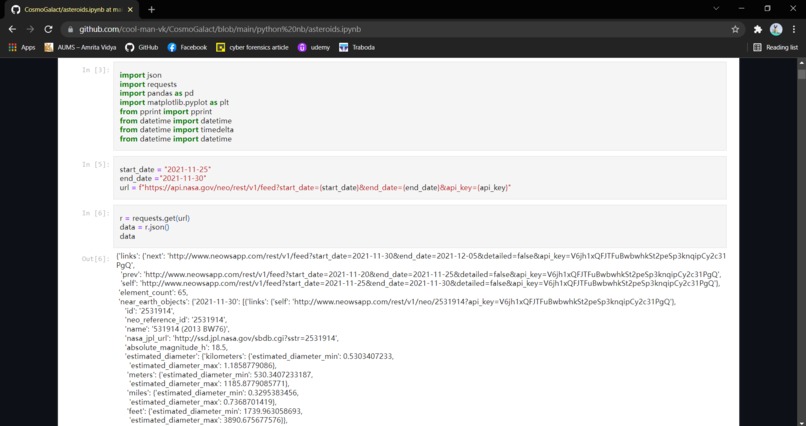This screenshot has height=426, width=806.
Task: Select the CosmoGalact/asteroids.ipynb browser tab
Action: pos(71,10)
